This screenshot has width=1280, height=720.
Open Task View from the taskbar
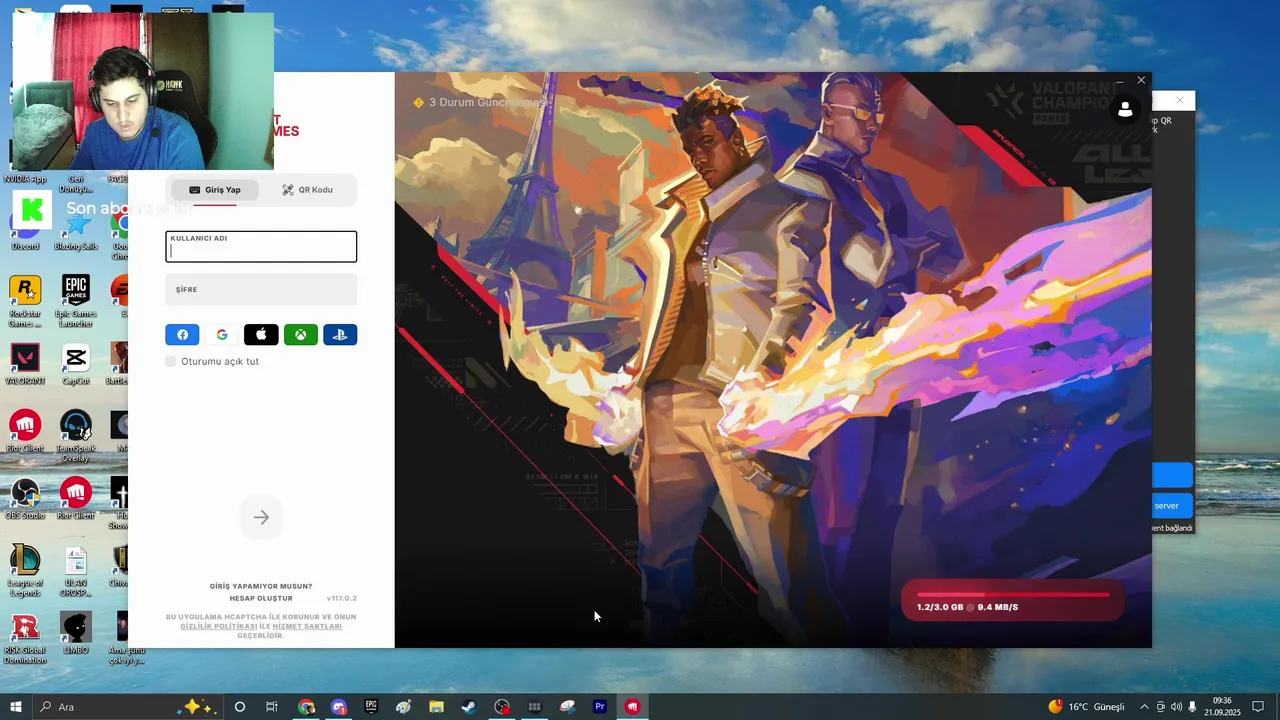(271, 707)
